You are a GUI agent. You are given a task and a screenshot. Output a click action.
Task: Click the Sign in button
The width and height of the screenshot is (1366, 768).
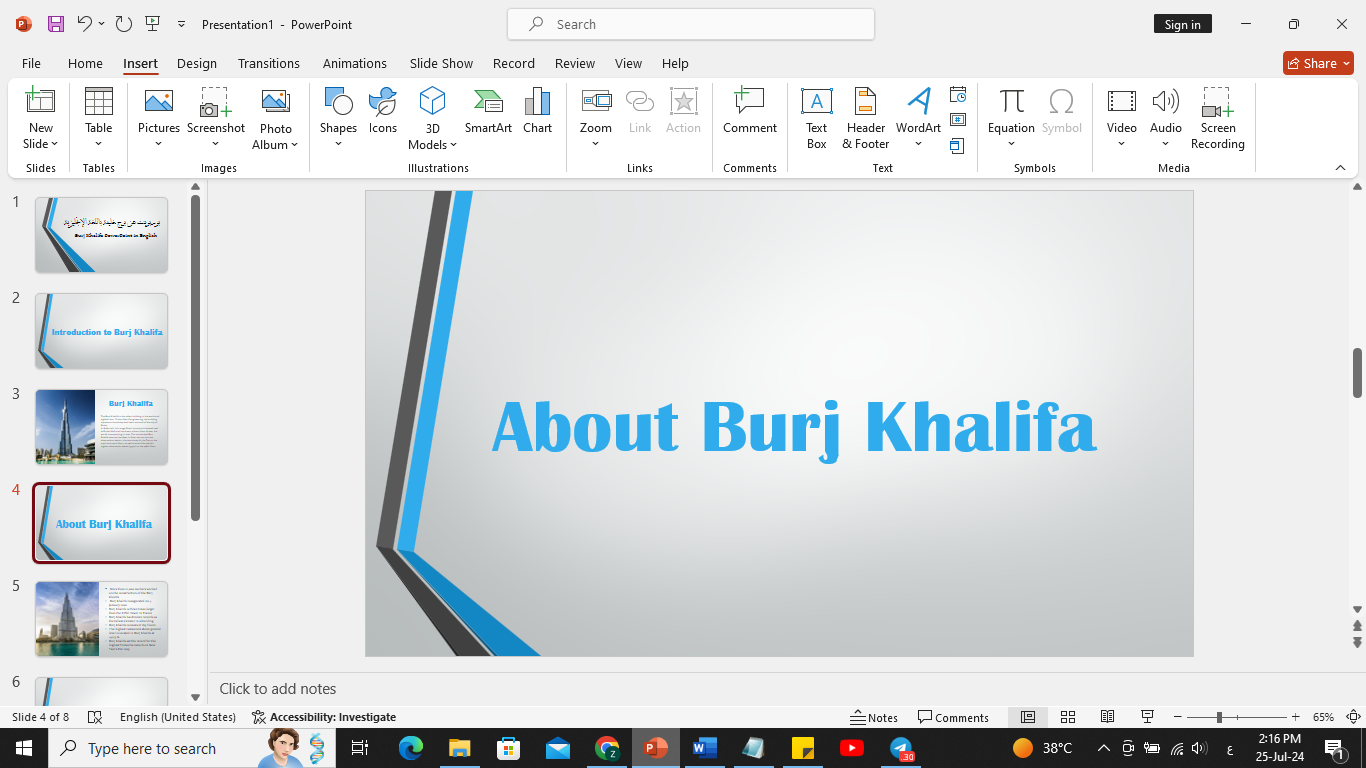[1183, 25]
